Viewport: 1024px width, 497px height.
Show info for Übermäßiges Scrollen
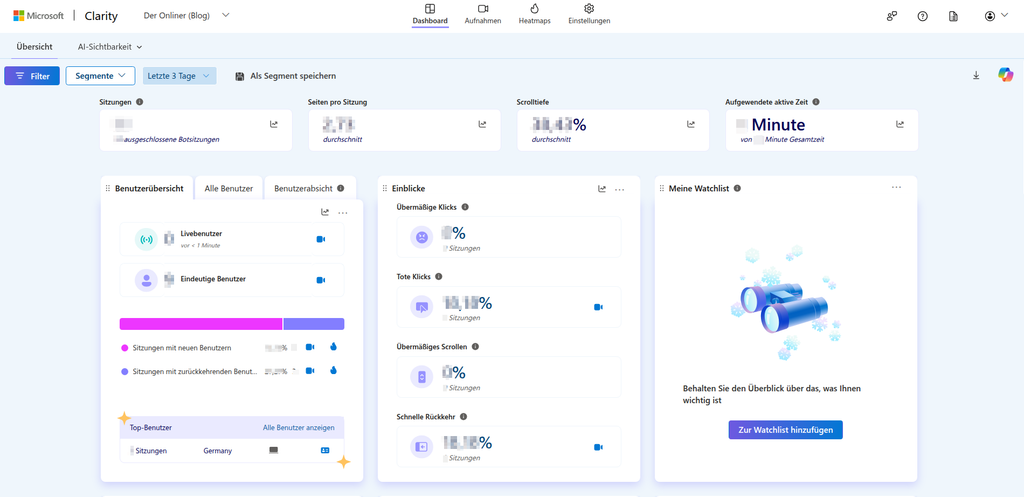point(475,347)
